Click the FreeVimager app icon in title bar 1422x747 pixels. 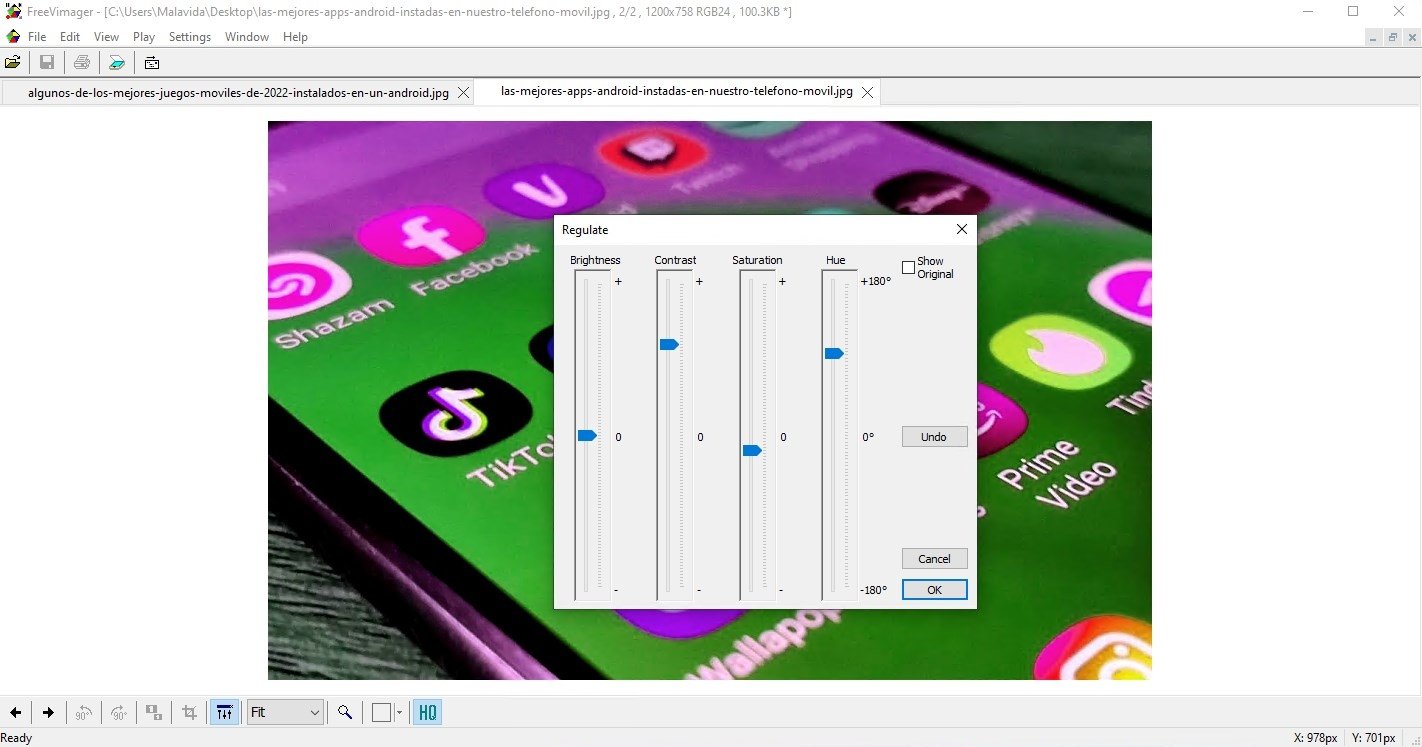(13, 11)
